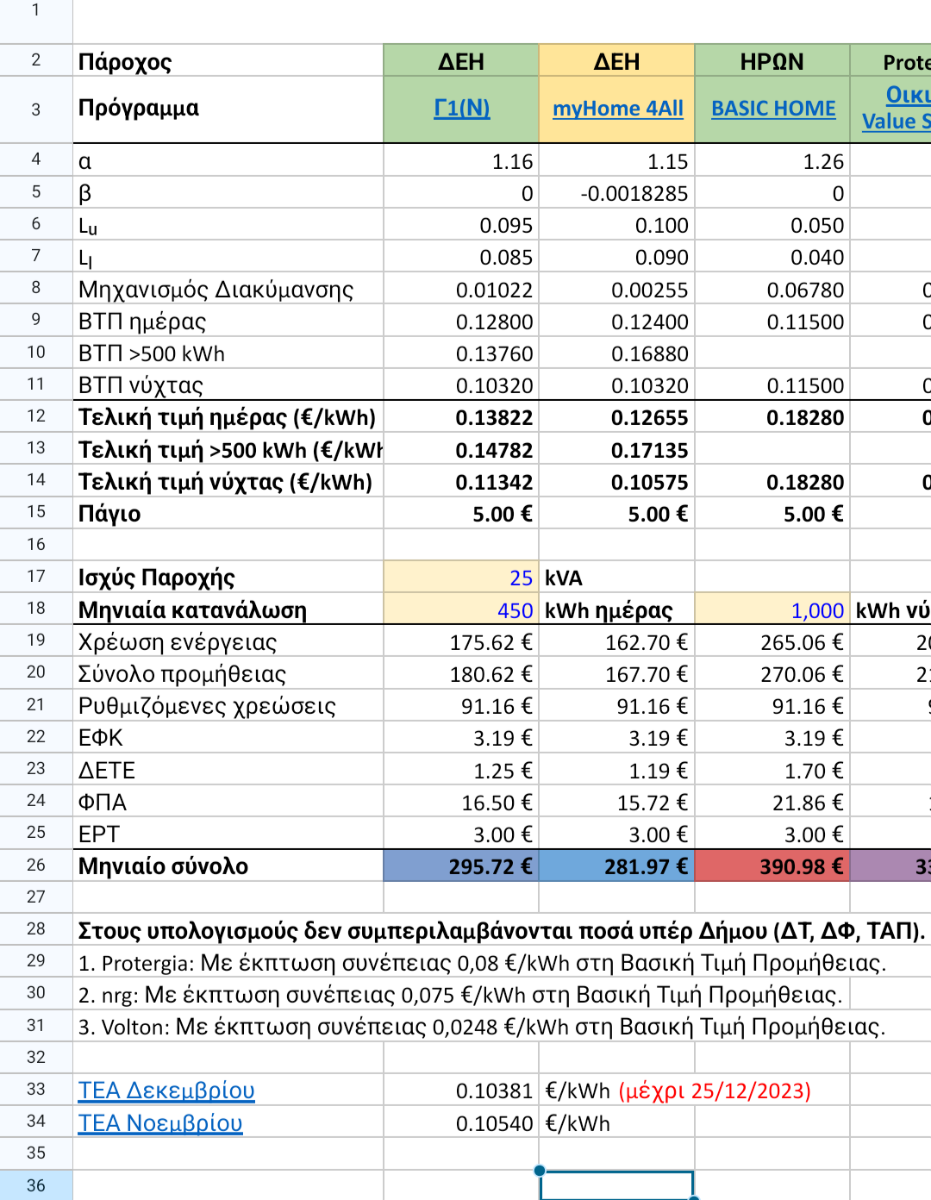Select the 25 kVA power input cell
The height and width of the screenshot is (1200, 931).
click(x=461, y=577)
